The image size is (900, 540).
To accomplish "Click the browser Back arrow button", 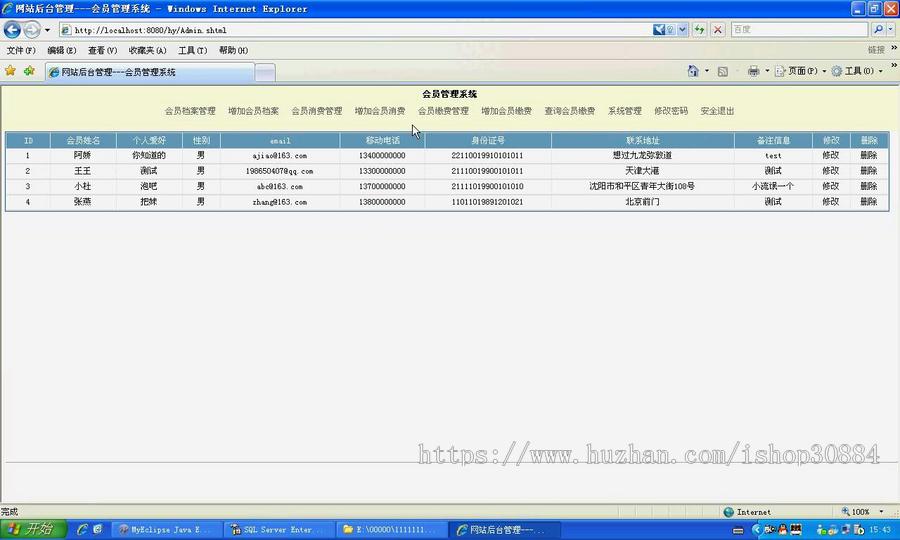I will pos(12,29).
